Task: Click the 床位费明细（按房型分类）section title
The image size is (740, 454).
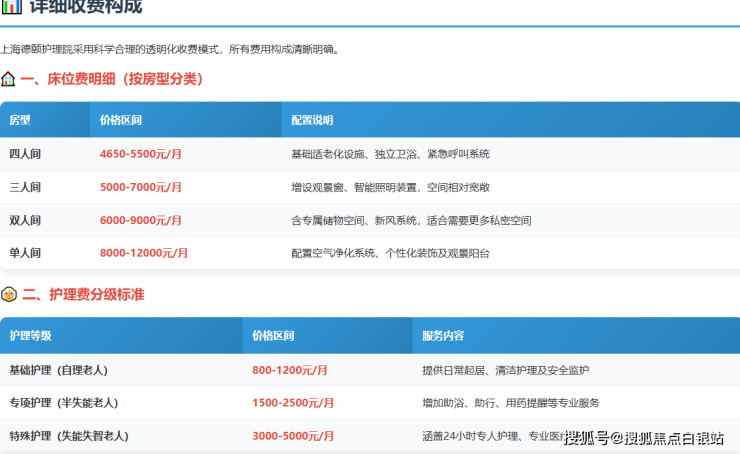Action: [x=111, y=79]
